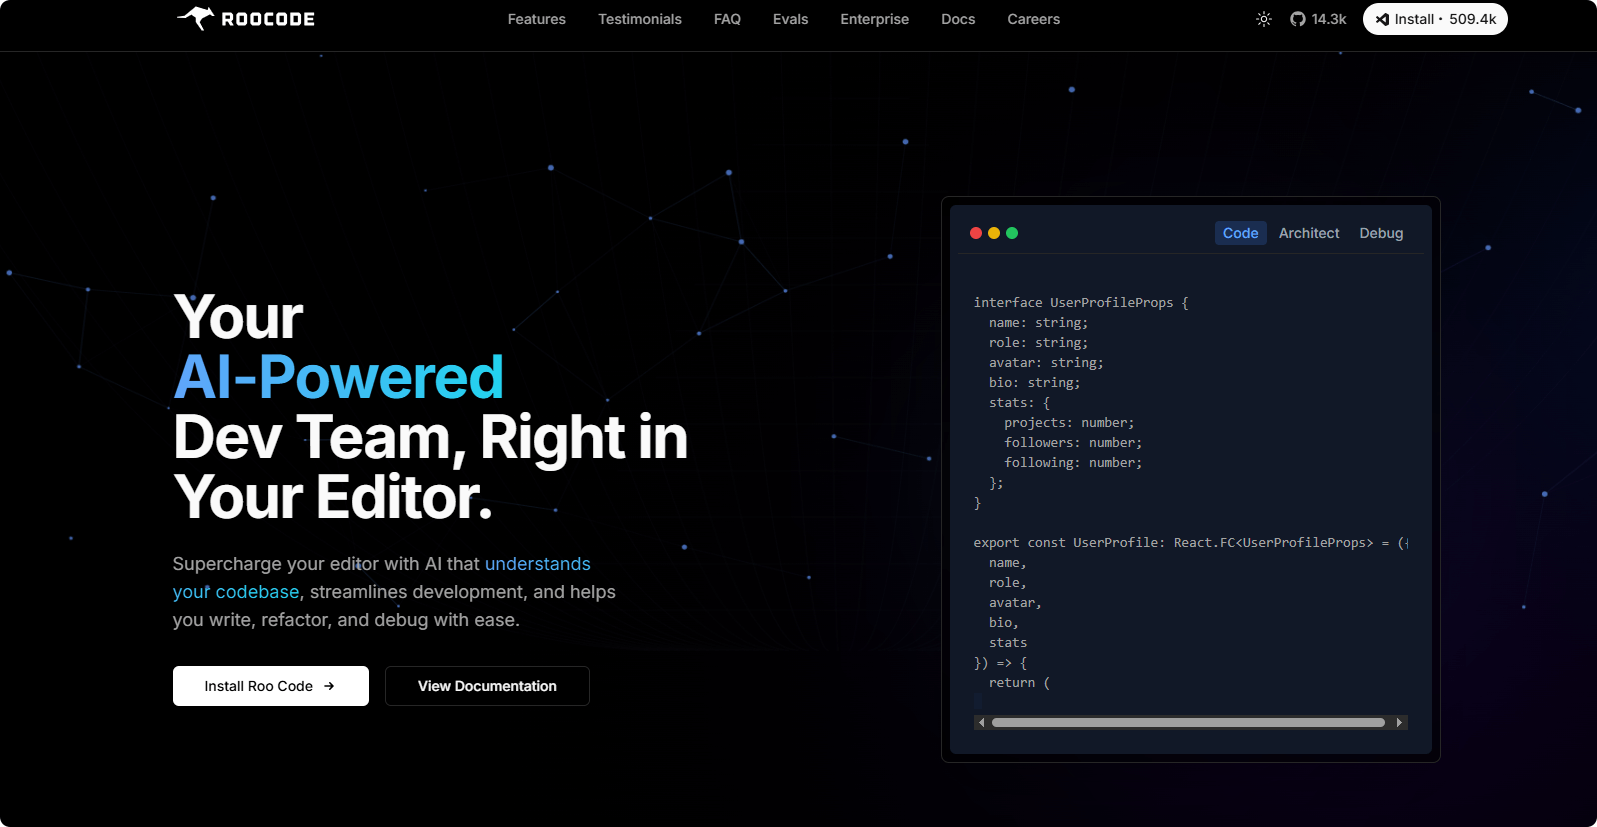
Task: Open the GitHub 14.3k stars link
Action: coord(1318,19)
